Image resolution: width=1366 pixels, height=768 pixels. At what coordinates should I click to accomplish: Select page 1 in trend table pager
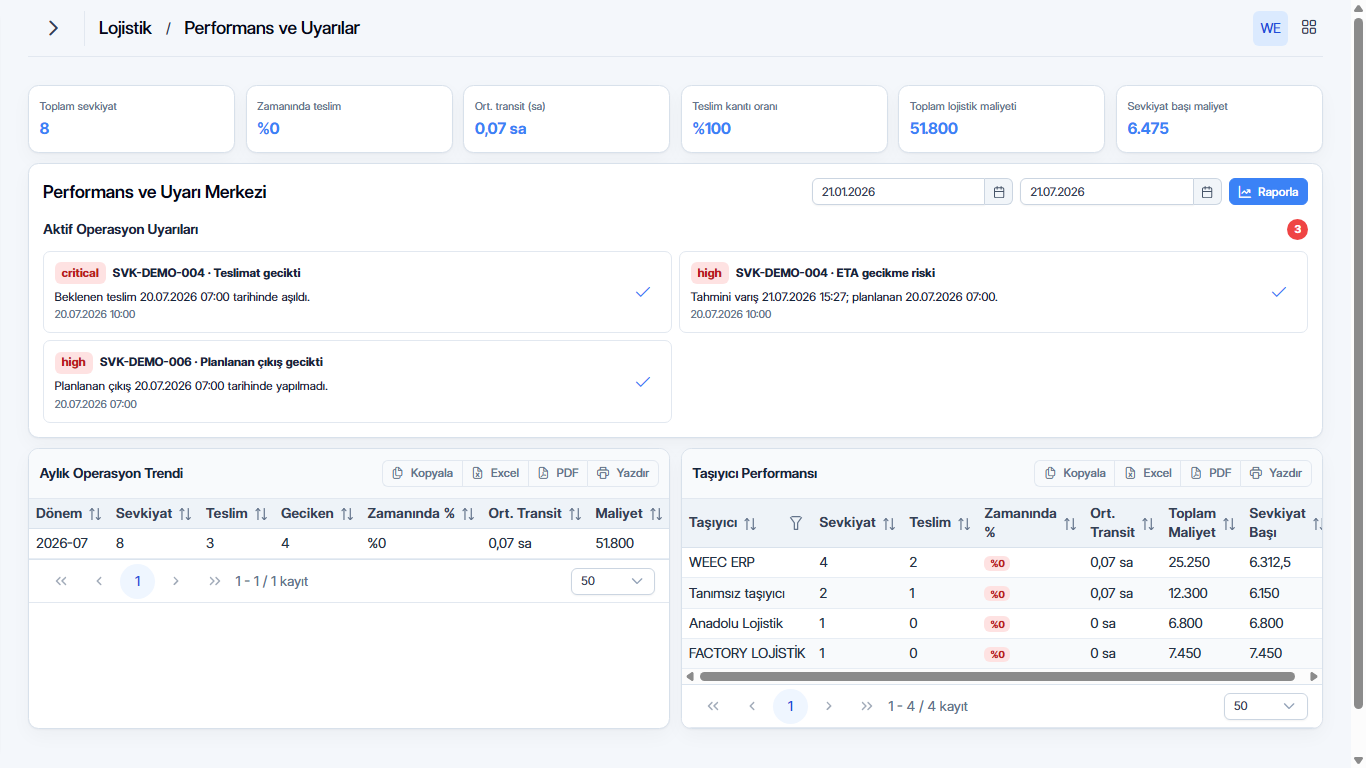(137, 581)
